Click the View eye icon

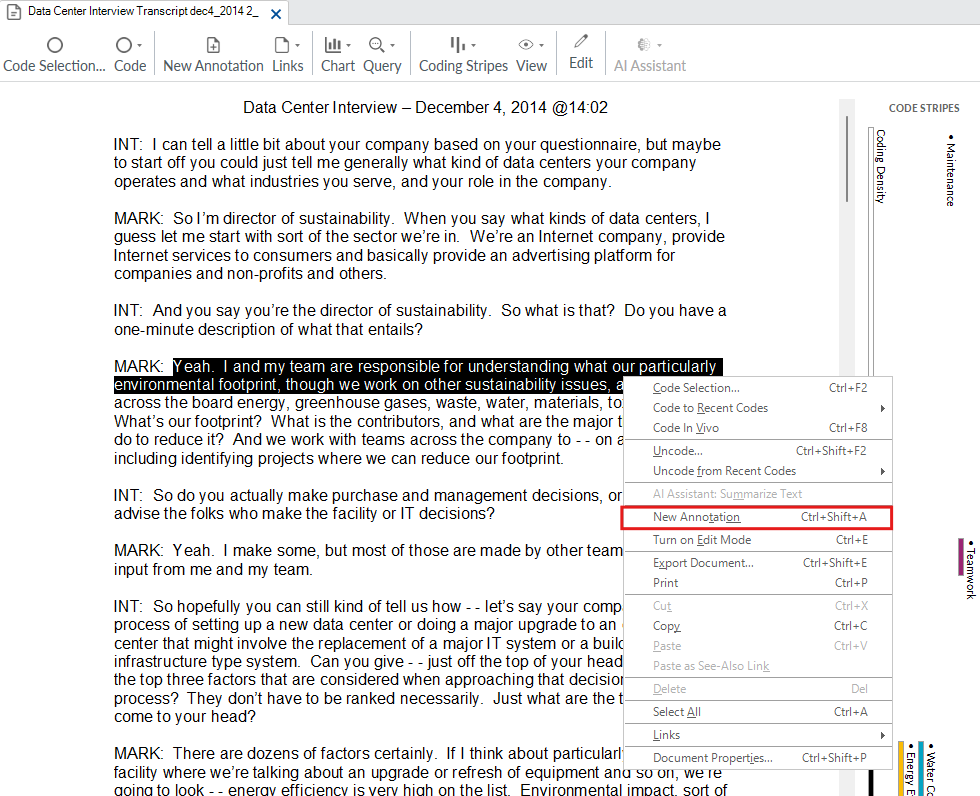[x=526, y=45]
